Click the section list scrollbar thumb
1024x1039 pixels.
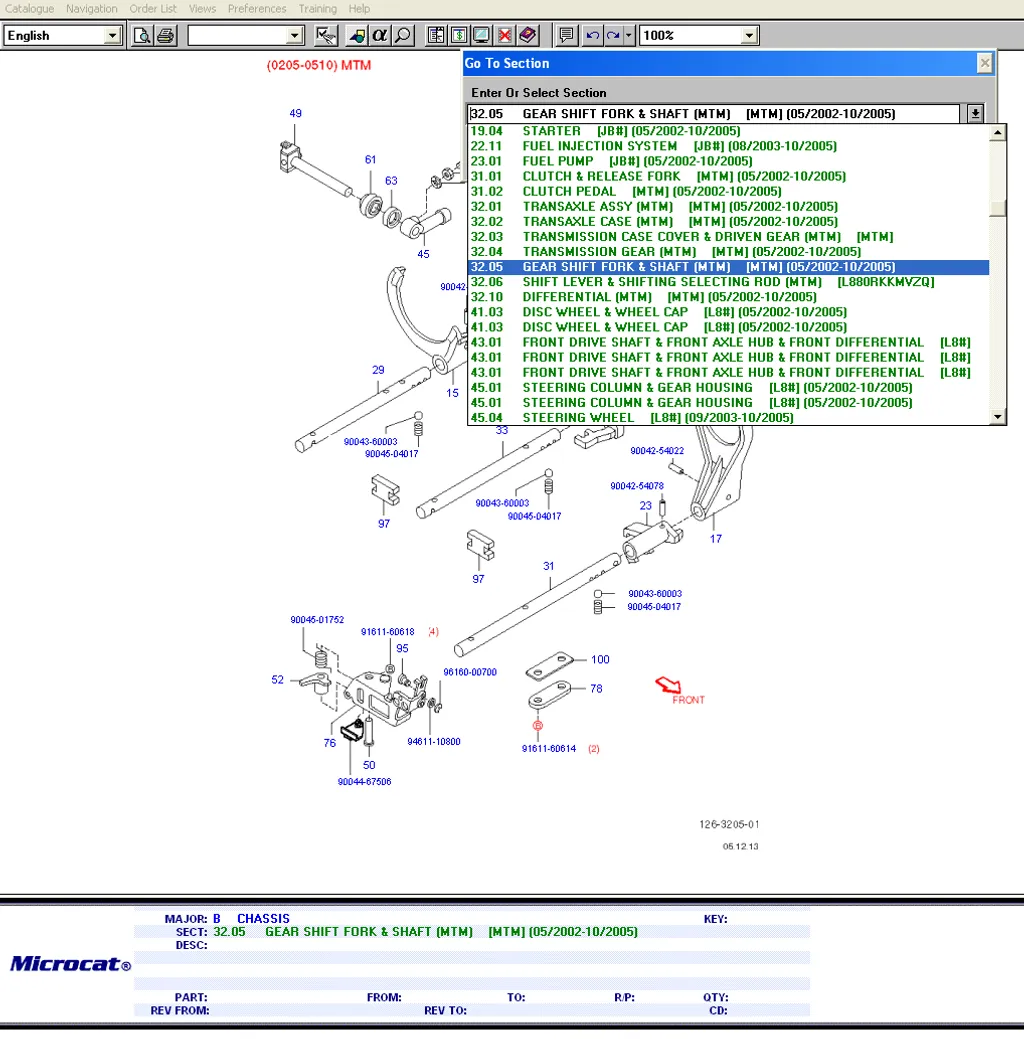(997, 207)
